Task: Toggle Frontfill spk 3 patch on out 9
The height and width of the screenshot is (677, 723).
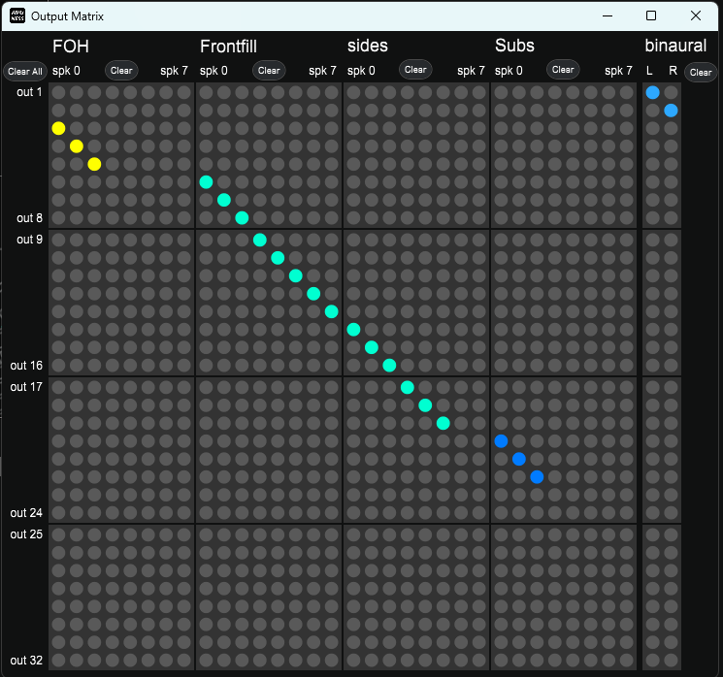Action: 260,240
